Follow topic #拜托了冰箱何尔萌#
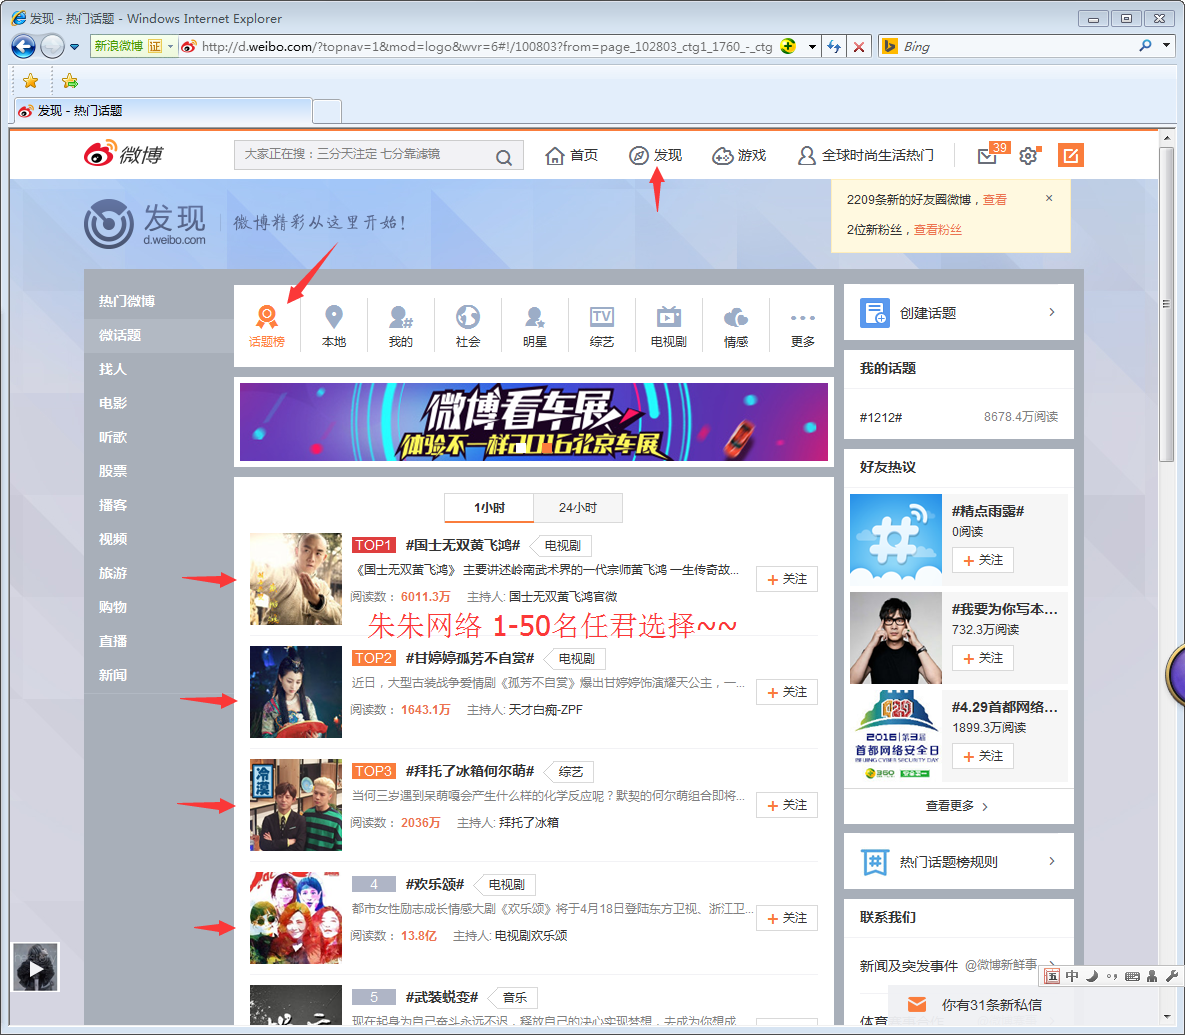The image size is (1185, 1035). pyautogui.click(x=787, y=805)
